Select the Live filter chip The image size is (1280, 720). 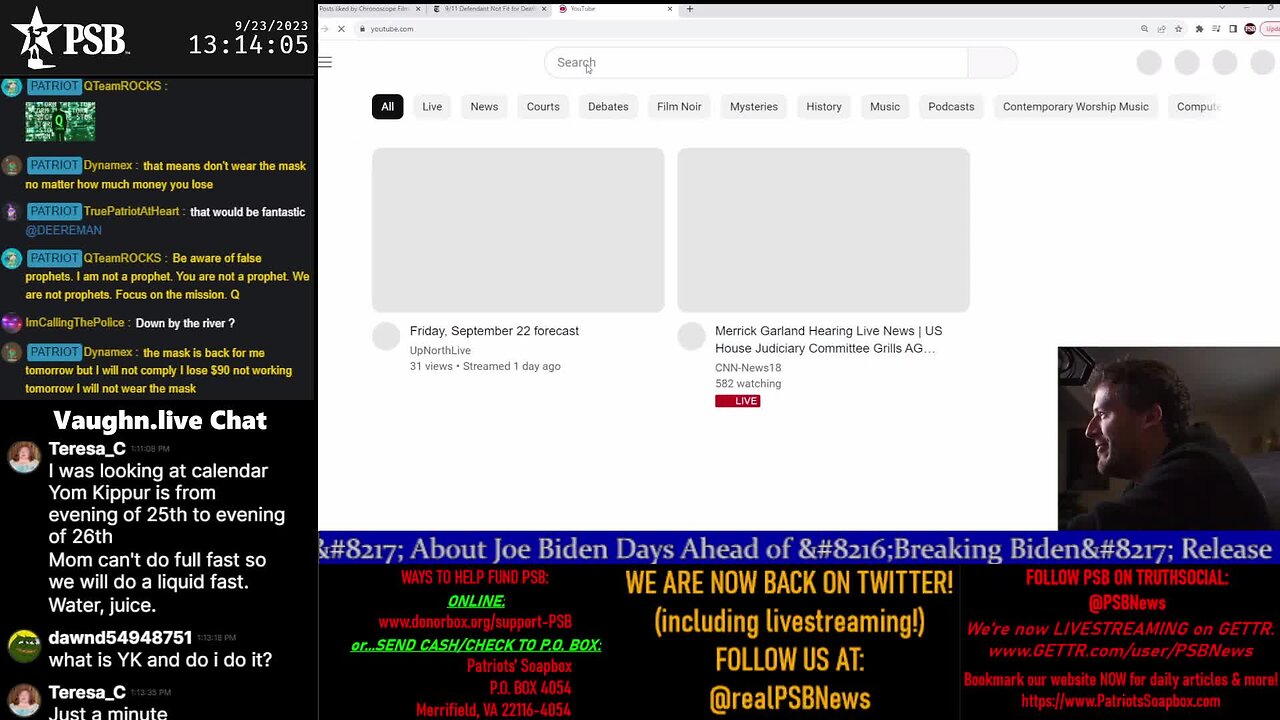(x=432, y=106)
